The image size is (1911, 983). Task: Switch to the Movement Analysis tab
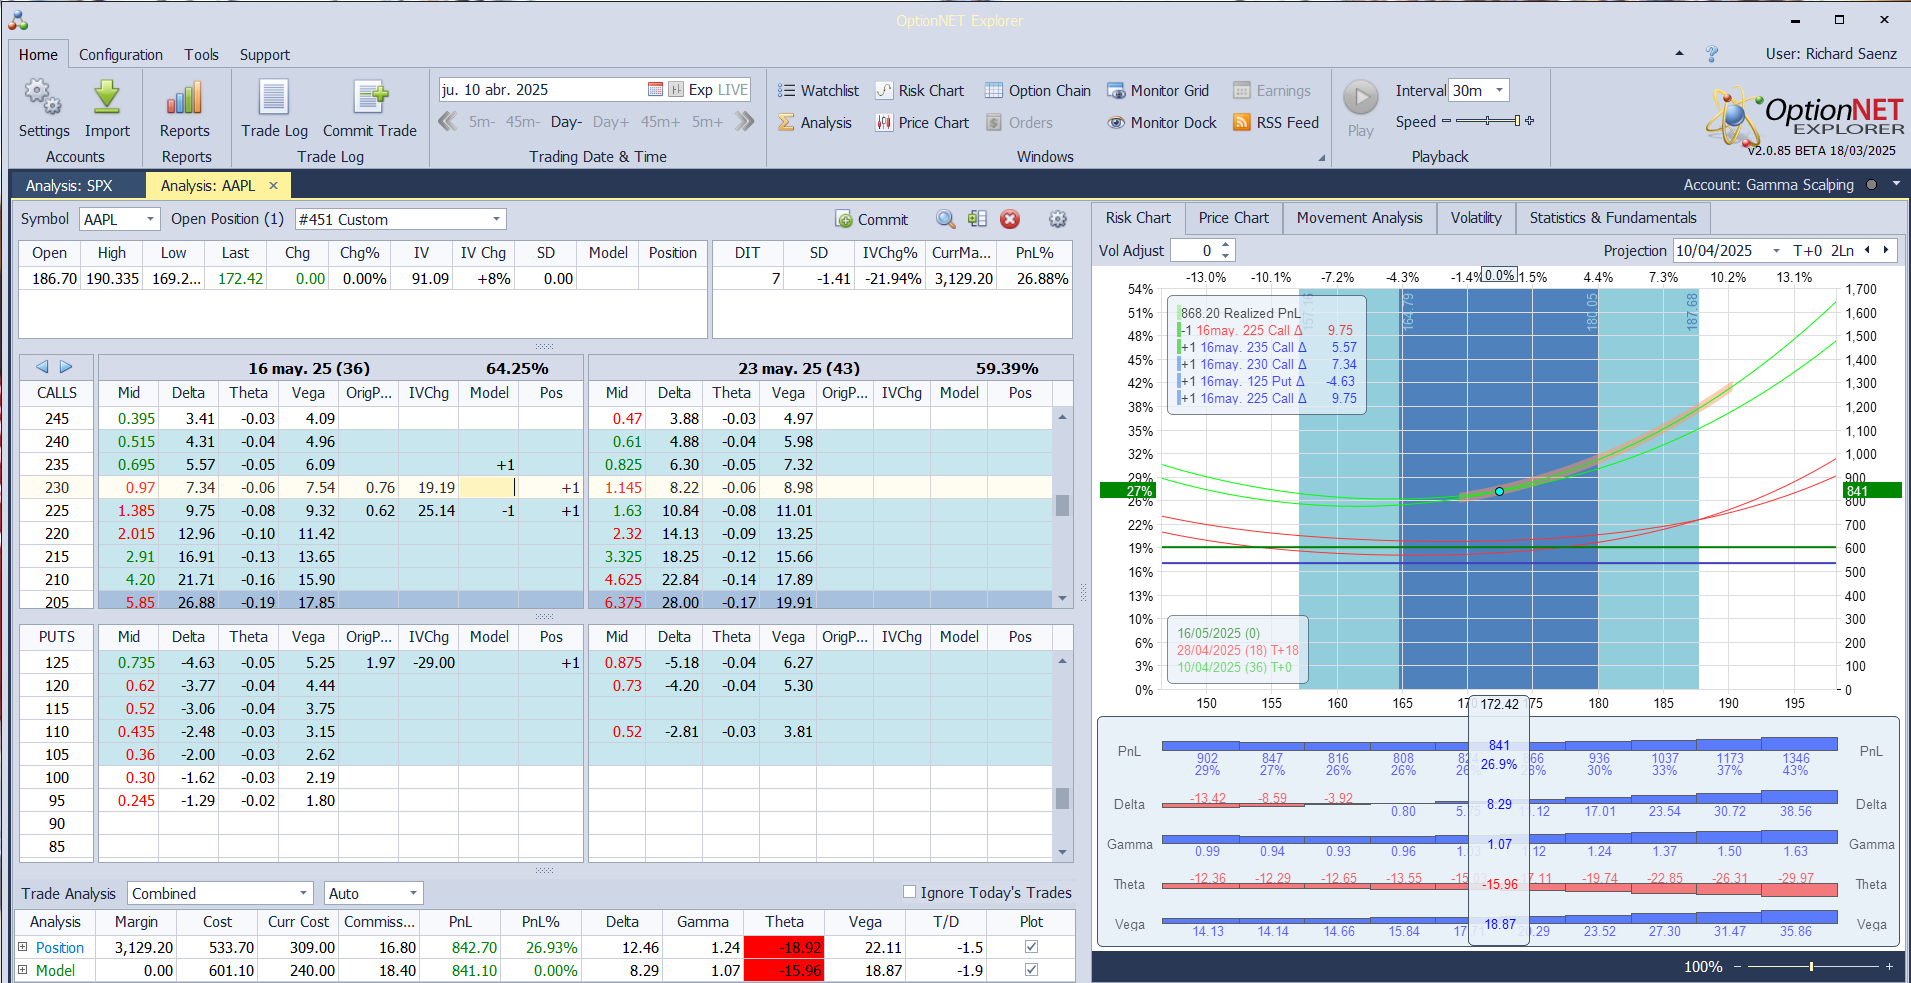pyautogui.click(x=1359, y=218)
